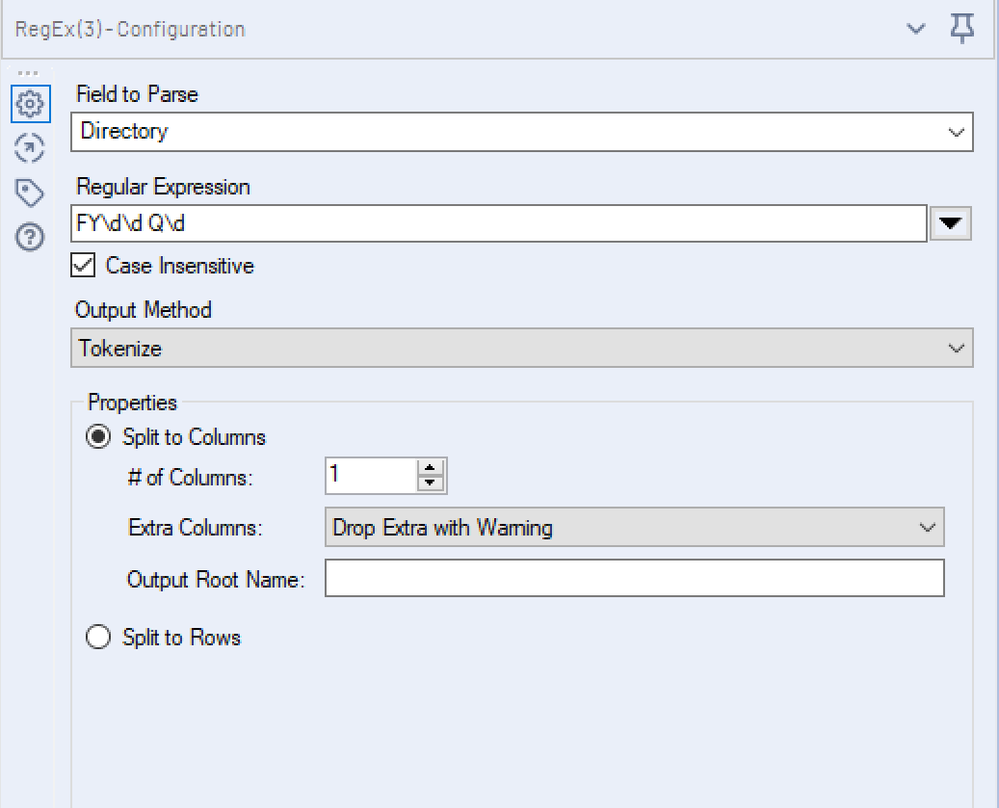Screen dimensions: 999x808
Task: Expand the Extra Columns dropdown
Action: coord(634,527)
